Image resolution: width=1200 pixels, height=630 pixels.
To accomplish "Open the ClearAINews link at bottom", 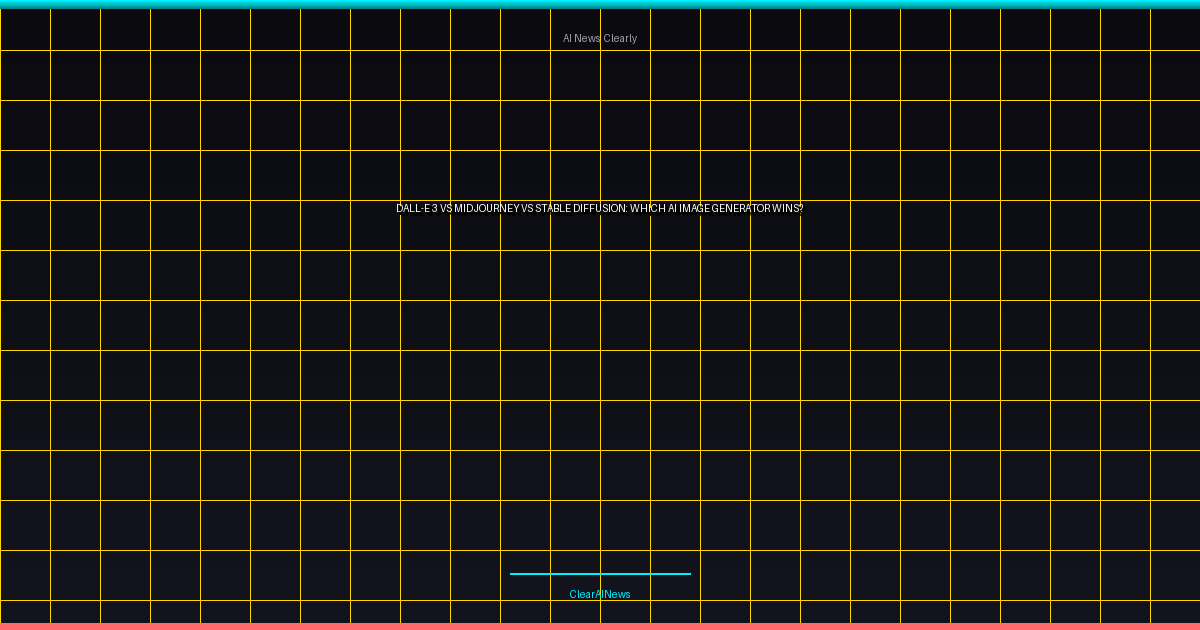I will 599,594.
